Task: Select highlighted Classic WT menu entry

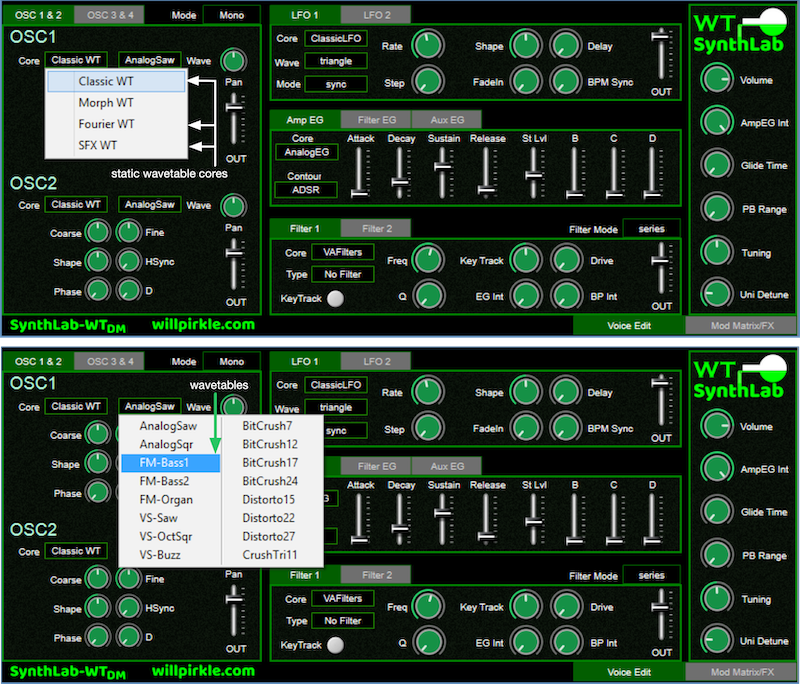Action: 116,81
